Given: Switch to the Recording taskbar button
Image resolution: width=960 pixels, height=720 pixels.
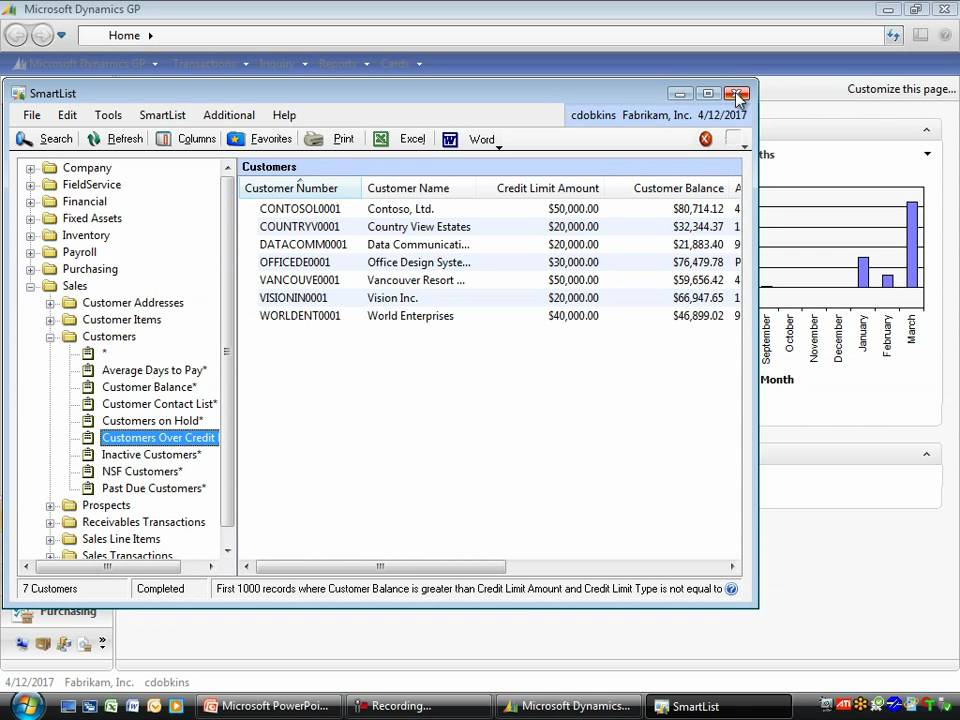Looking at the screenshot, I should [x=419, y=706].
